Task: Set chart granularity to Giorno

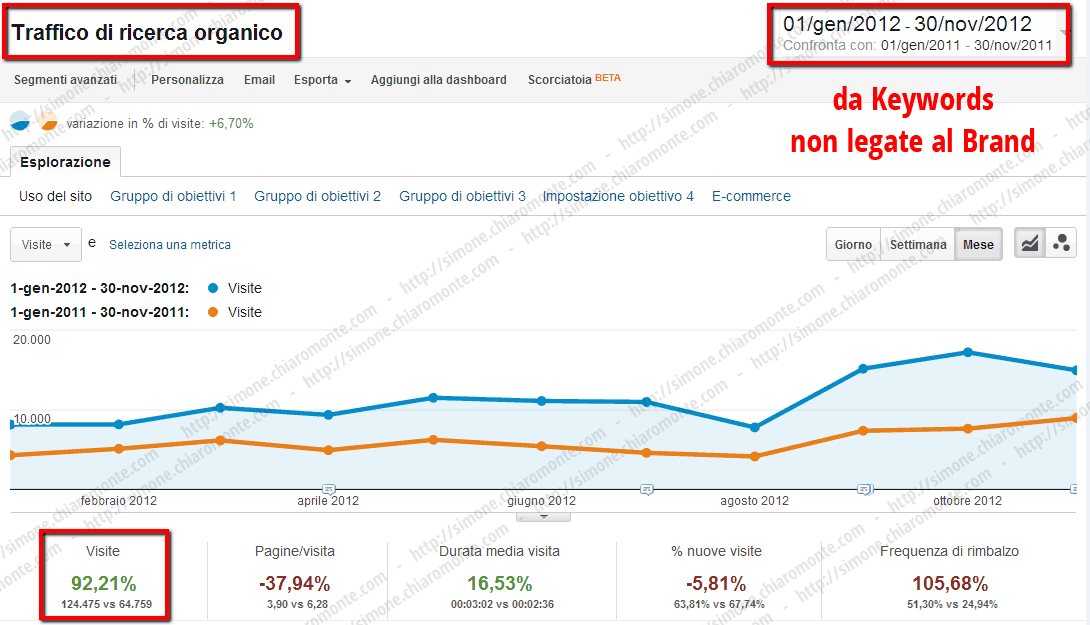Action: coord(853,245)
